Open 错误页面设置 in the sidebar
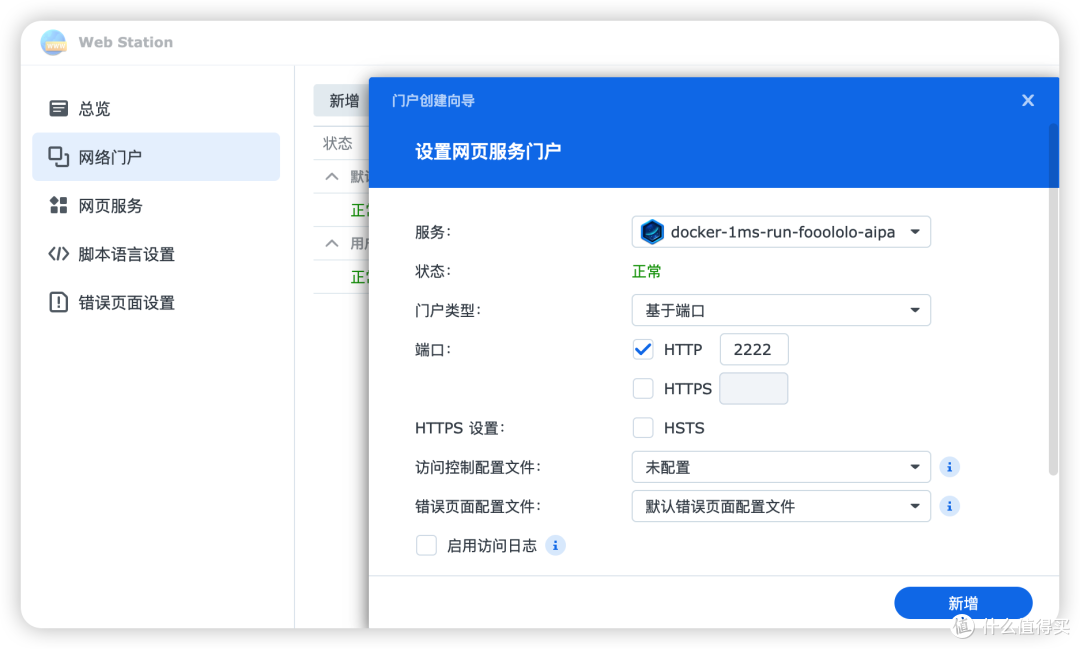1080x649 pixels. click(x=156, y=302)
